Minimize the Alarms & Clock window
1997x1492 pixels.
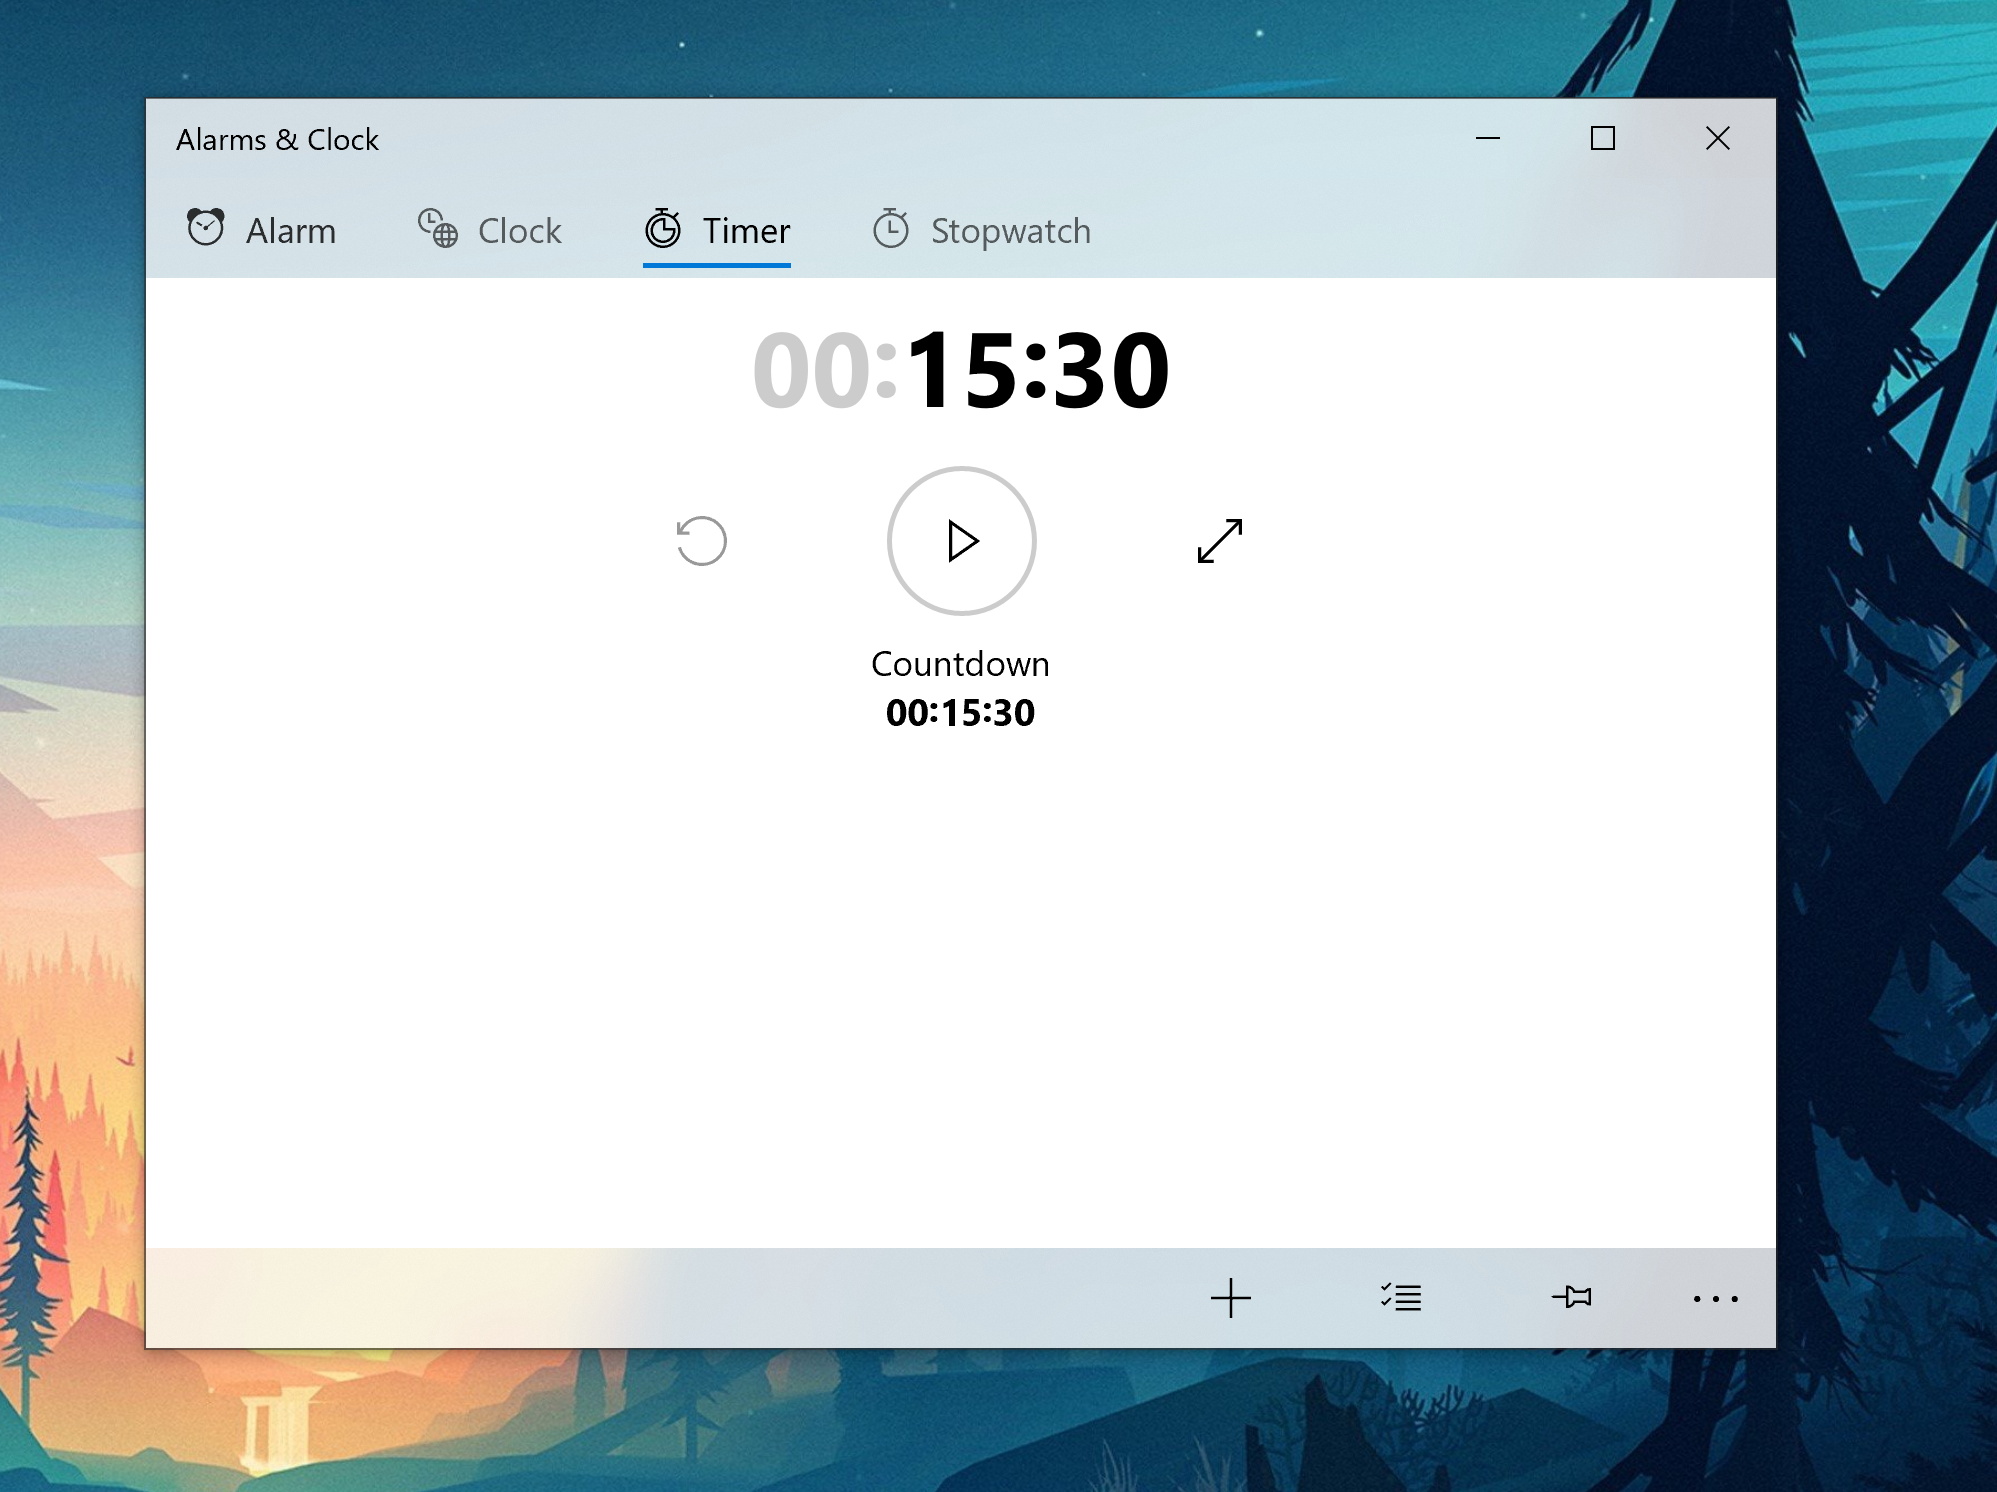(x=1488, y=138)
